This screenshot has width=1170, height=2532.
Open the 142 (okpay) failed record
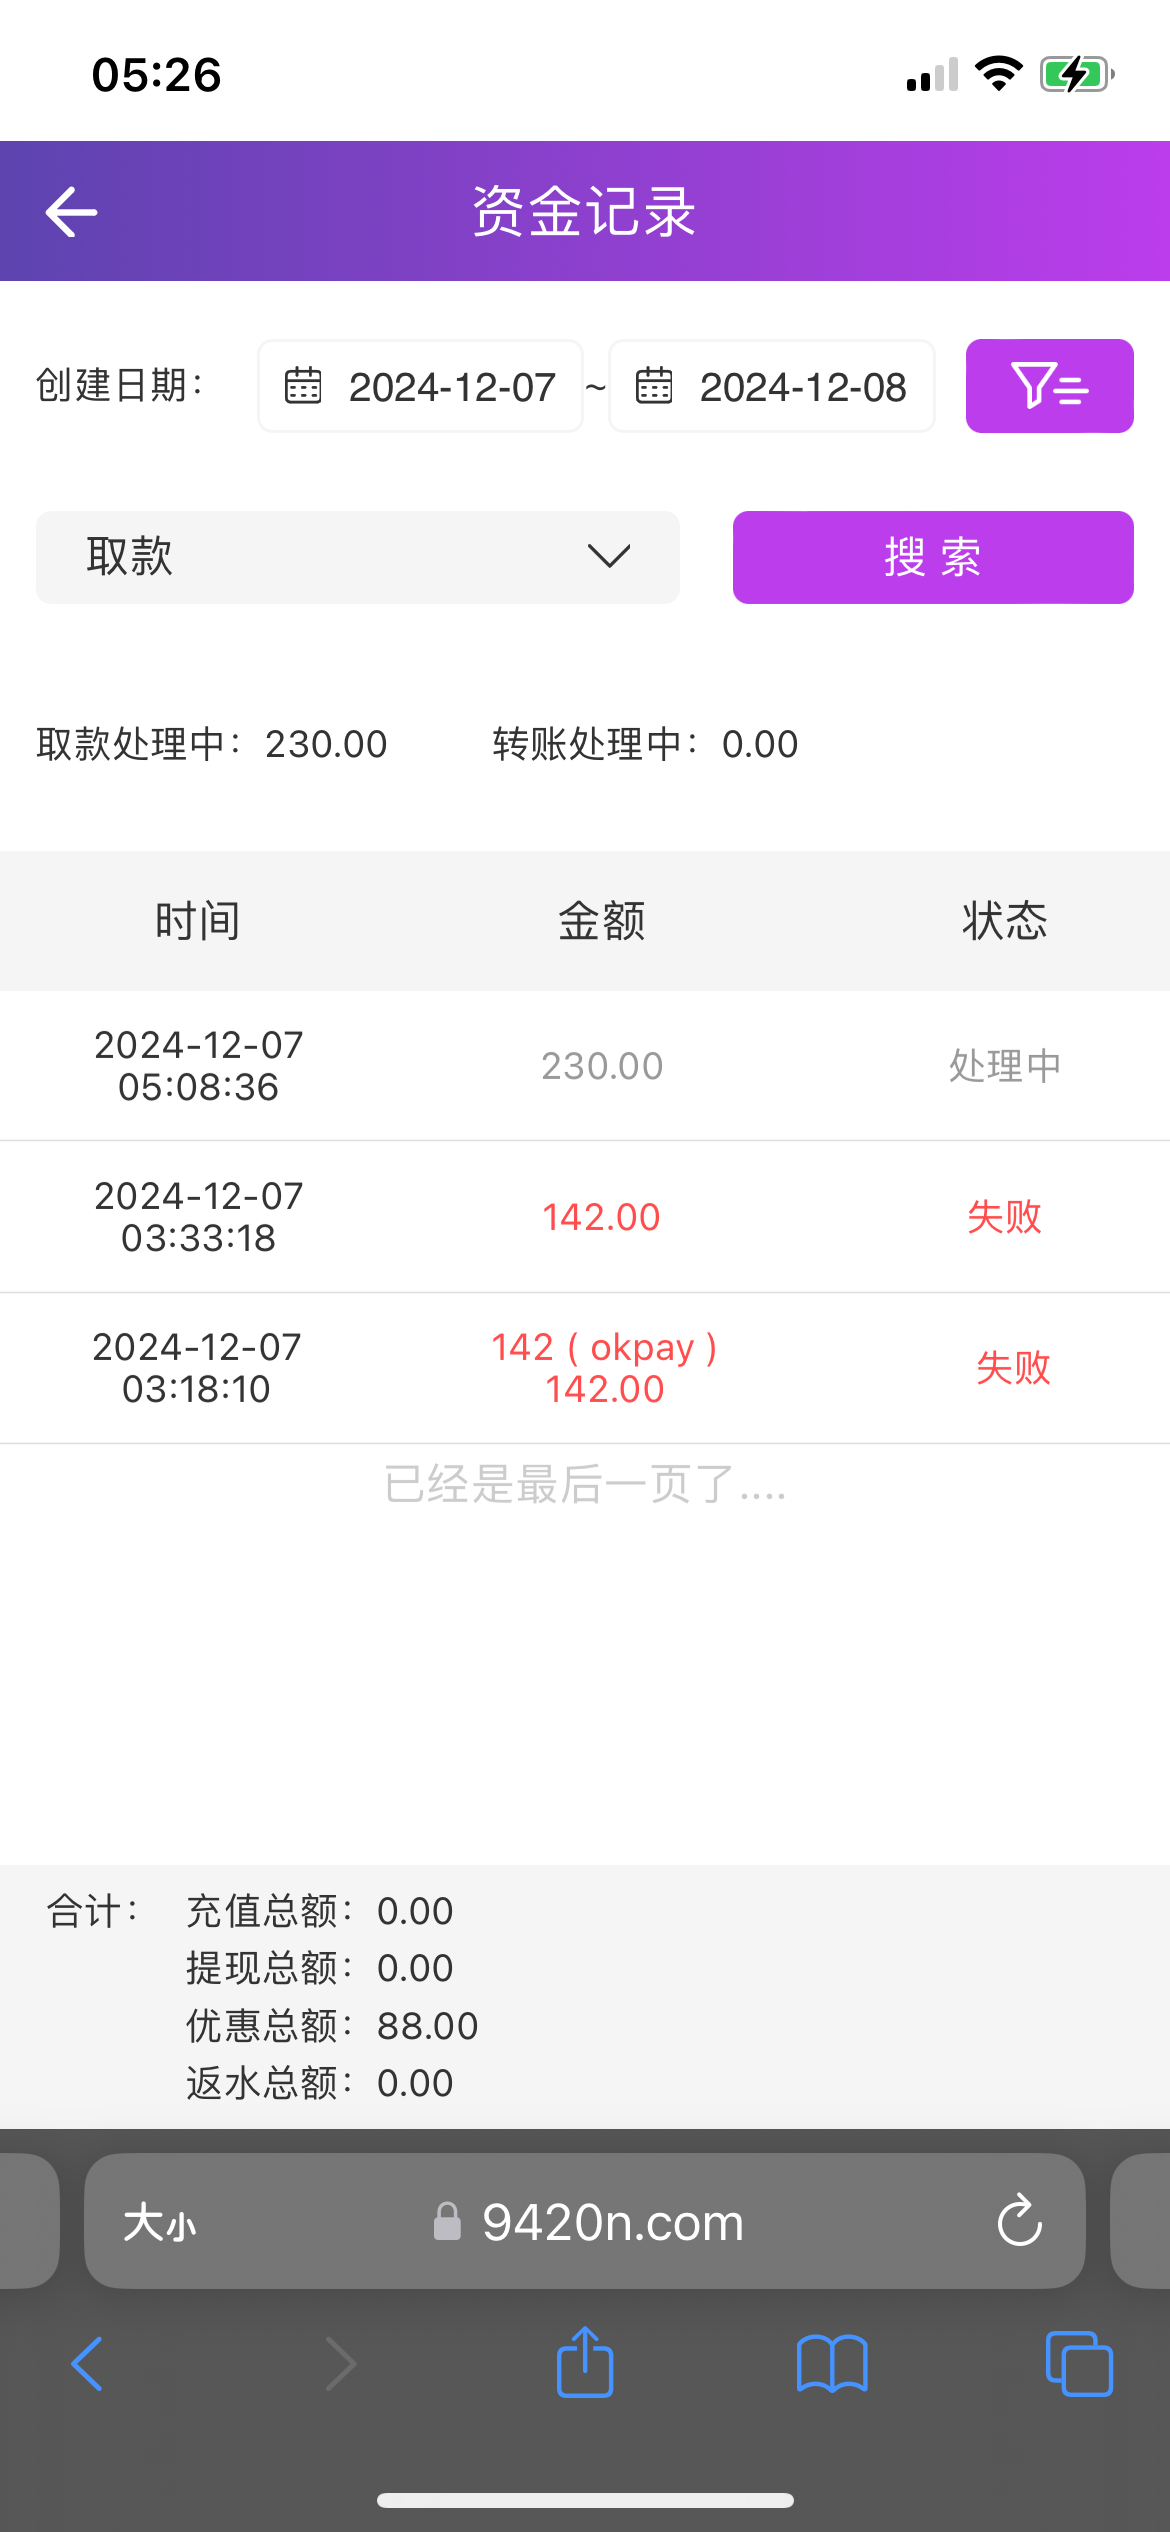[x=585, y=1368]
